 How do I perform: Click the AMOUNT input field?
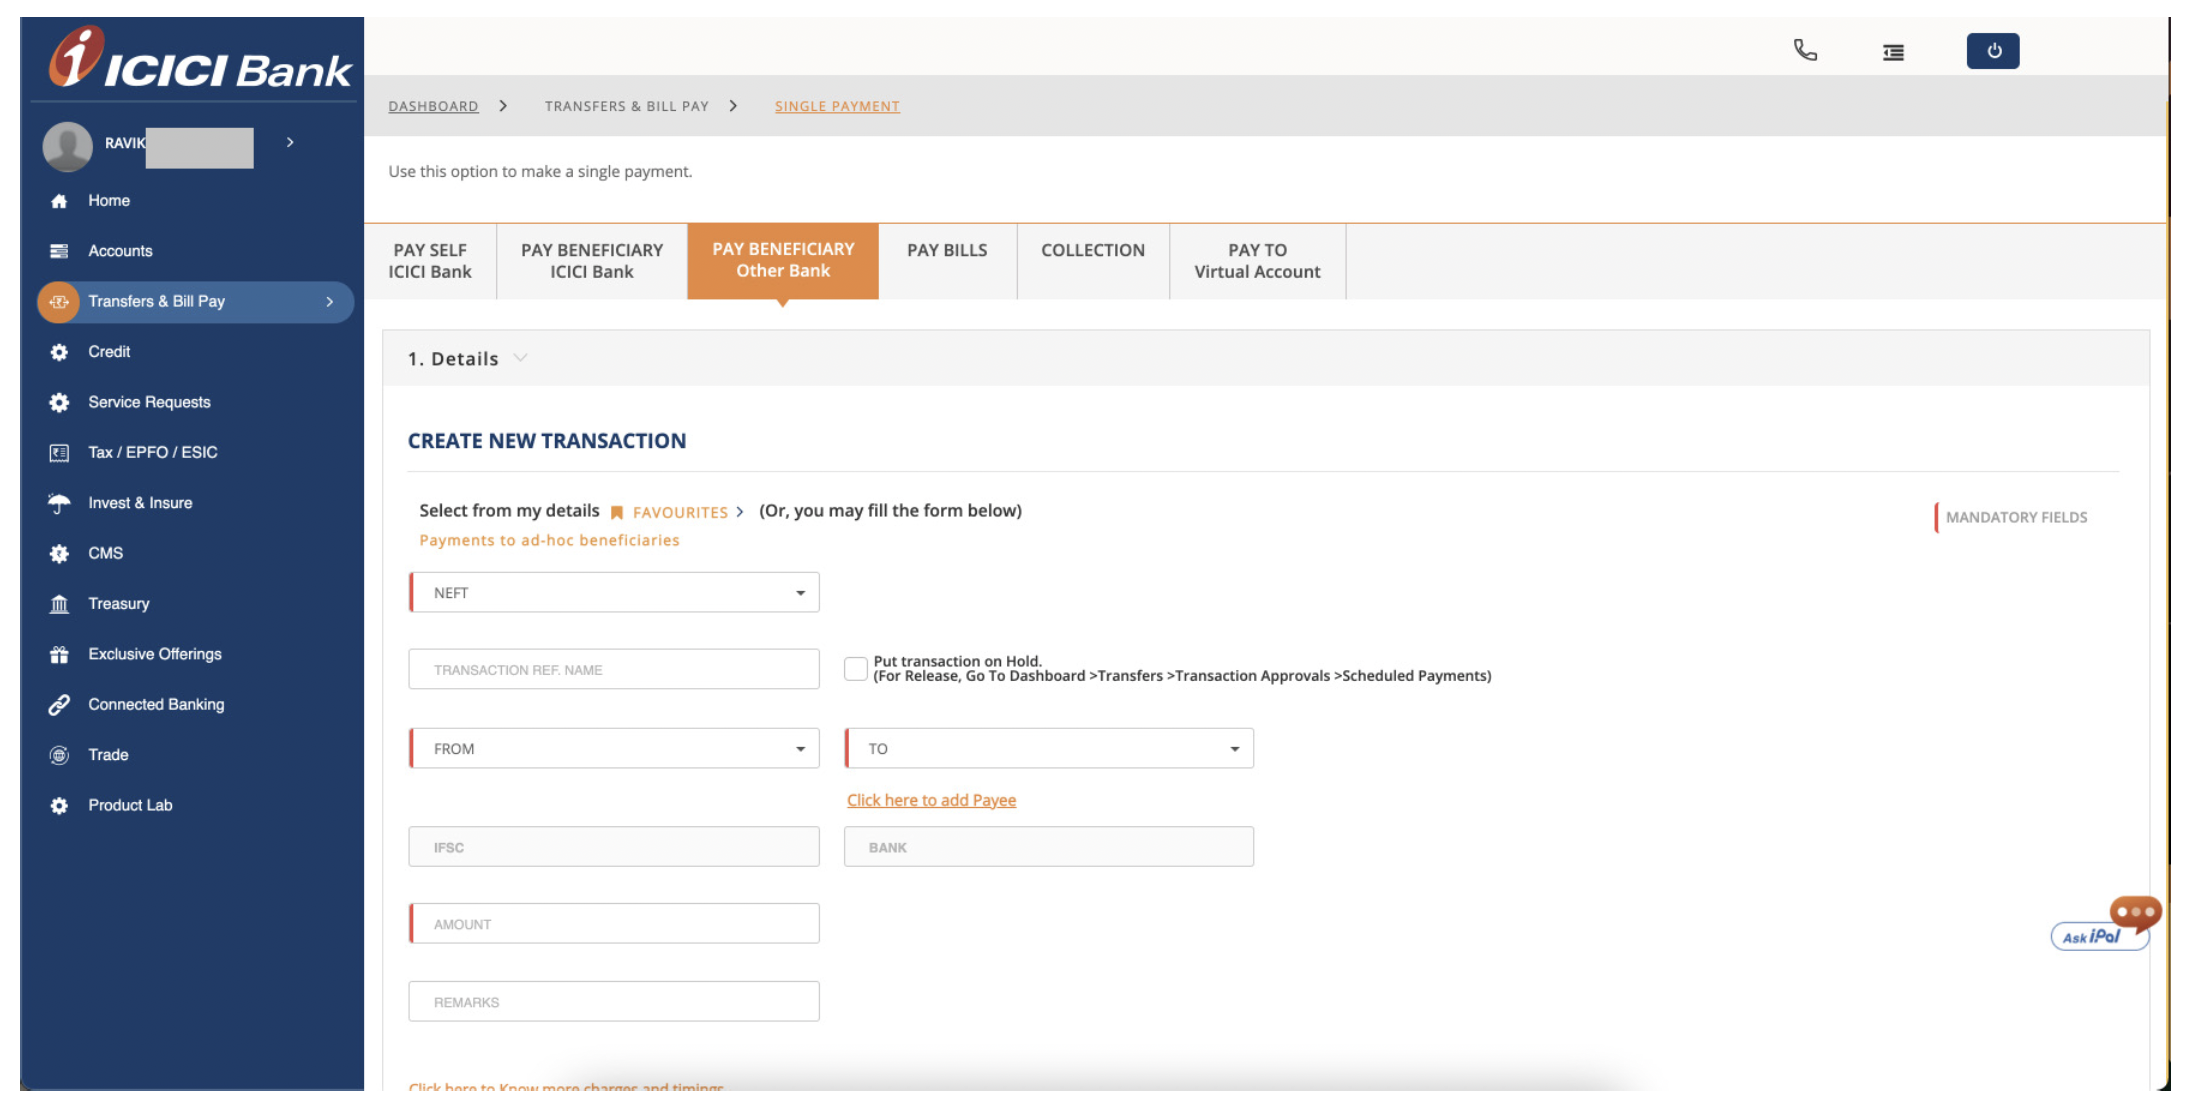pos(614,923)
